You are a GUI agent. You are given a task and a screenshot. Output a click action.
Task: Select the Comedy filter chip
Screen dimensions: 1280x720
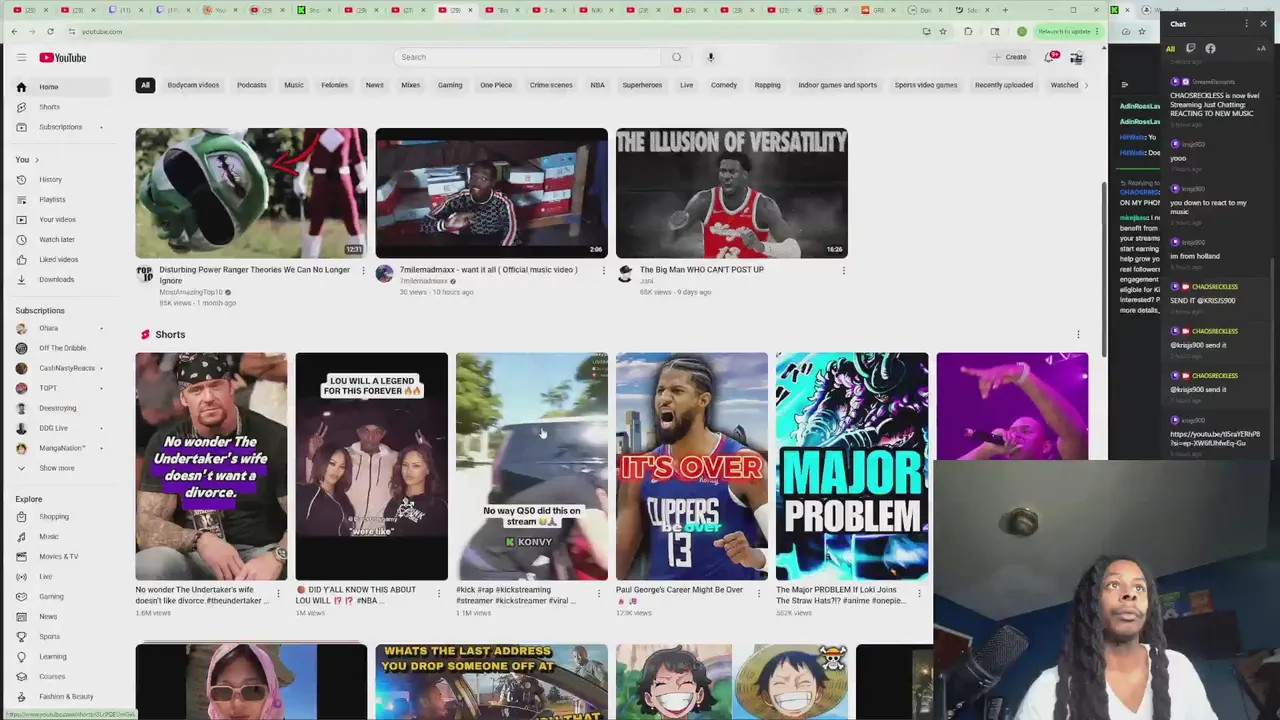(x=724, y=85)
